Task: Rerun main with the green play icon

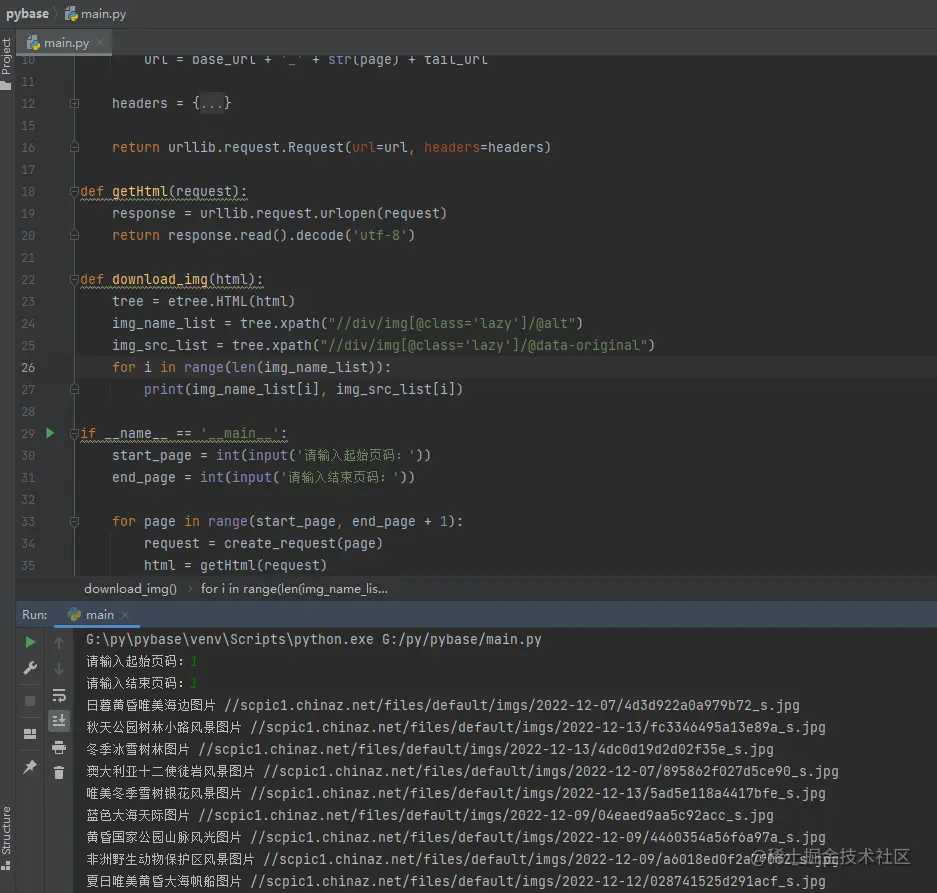Action: (30, 643)
